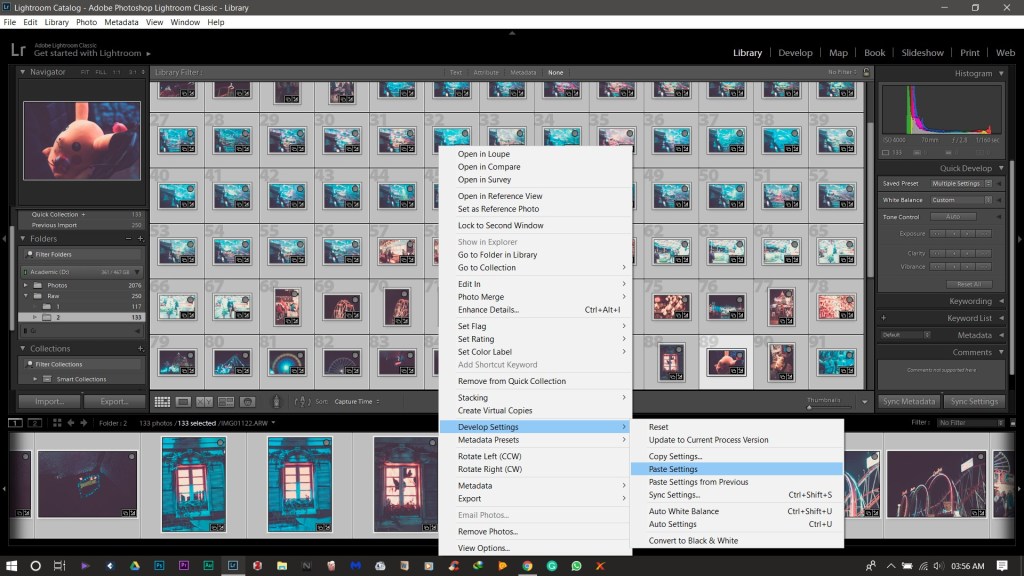The height and width of the screenshot is (576, 1024).
Task: Open the White Balance Custom dropdown
Action: tap(960, 200)
